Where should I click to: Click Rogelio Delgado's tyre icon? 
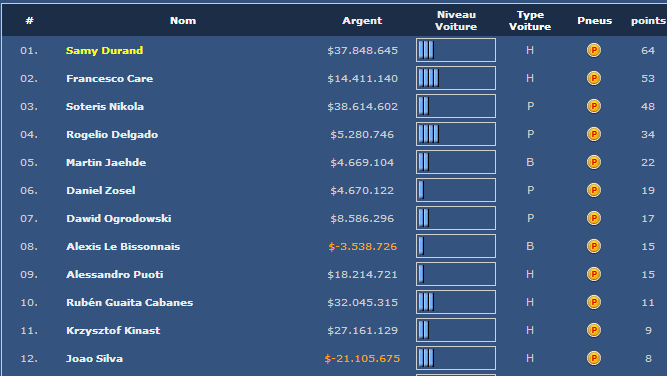(x=594, y=134)
